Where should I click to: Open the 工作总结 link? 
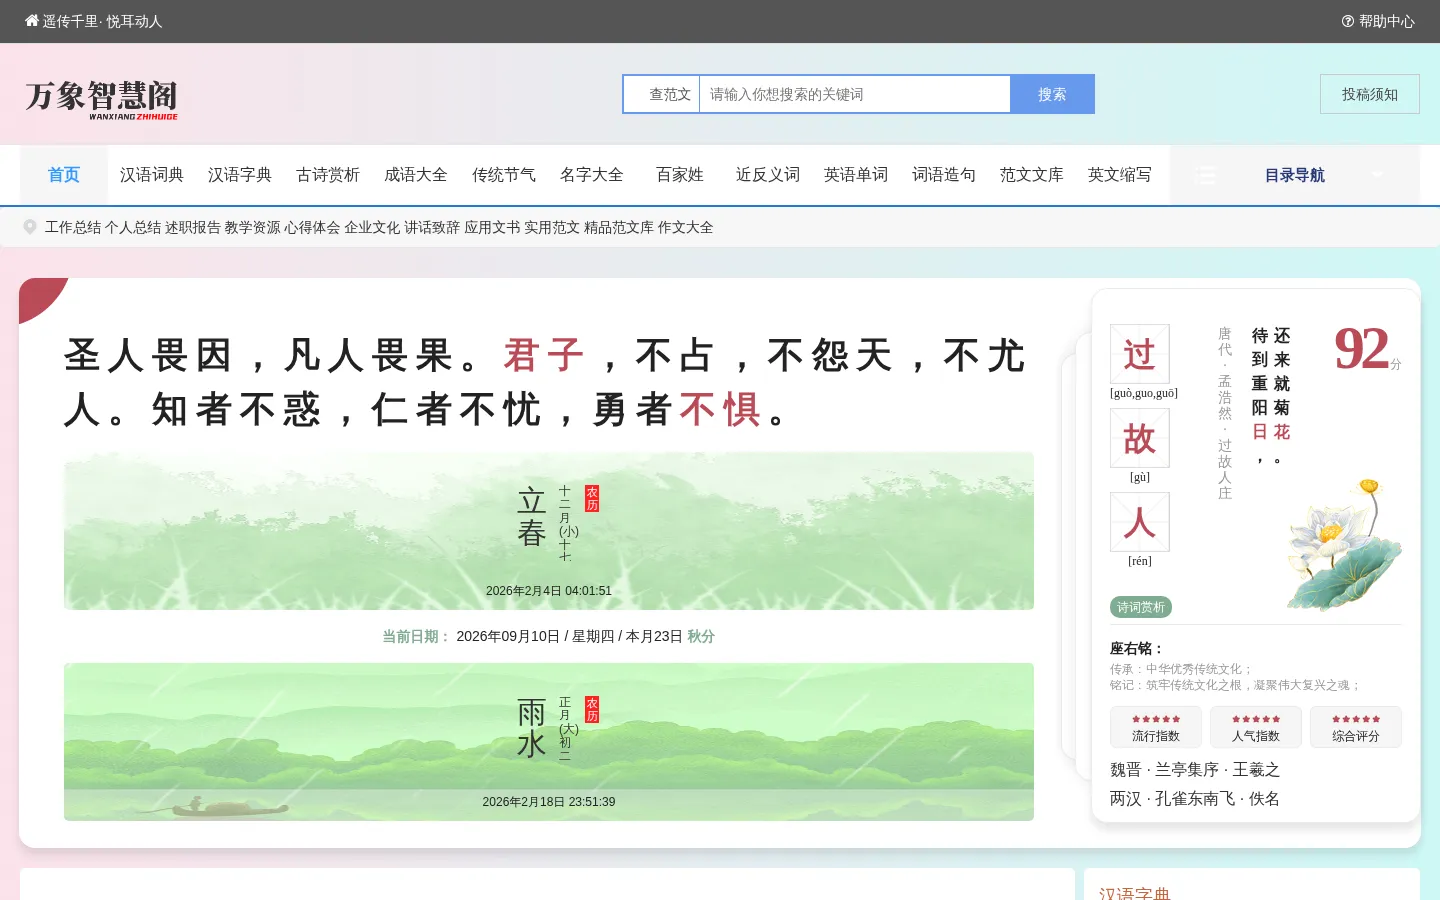73,227
